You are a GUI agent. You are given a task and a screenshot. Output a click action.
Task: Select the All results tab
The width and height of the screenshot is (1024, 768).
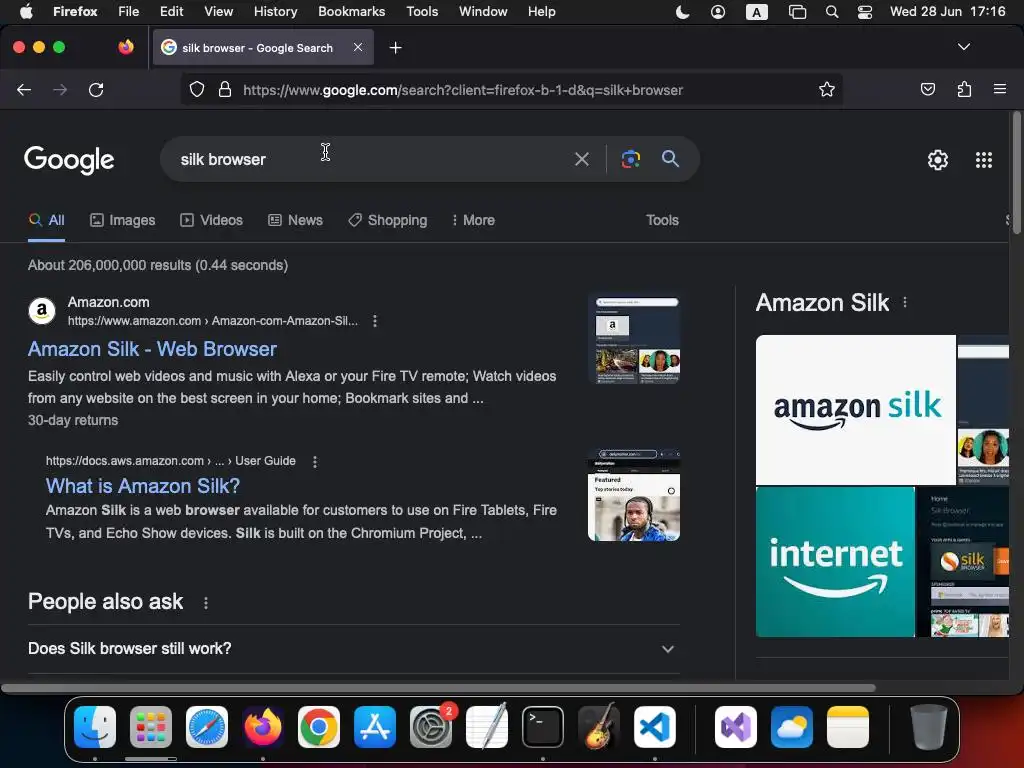46,220
